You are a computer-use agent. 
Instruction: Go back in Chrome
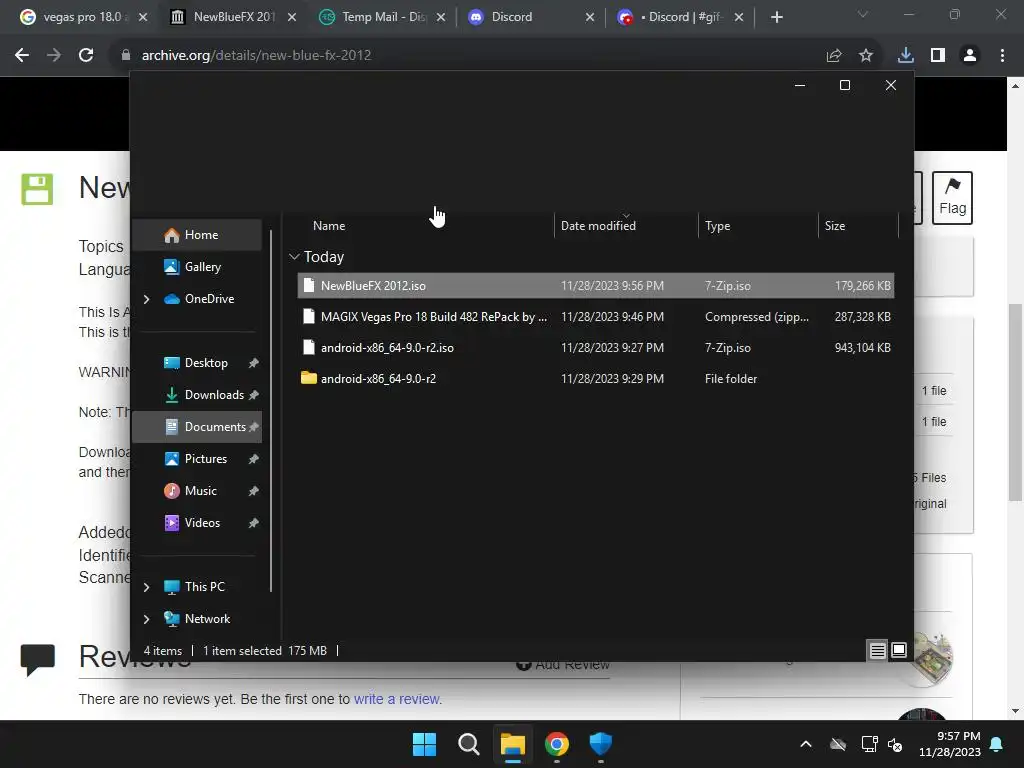(22, 56)
